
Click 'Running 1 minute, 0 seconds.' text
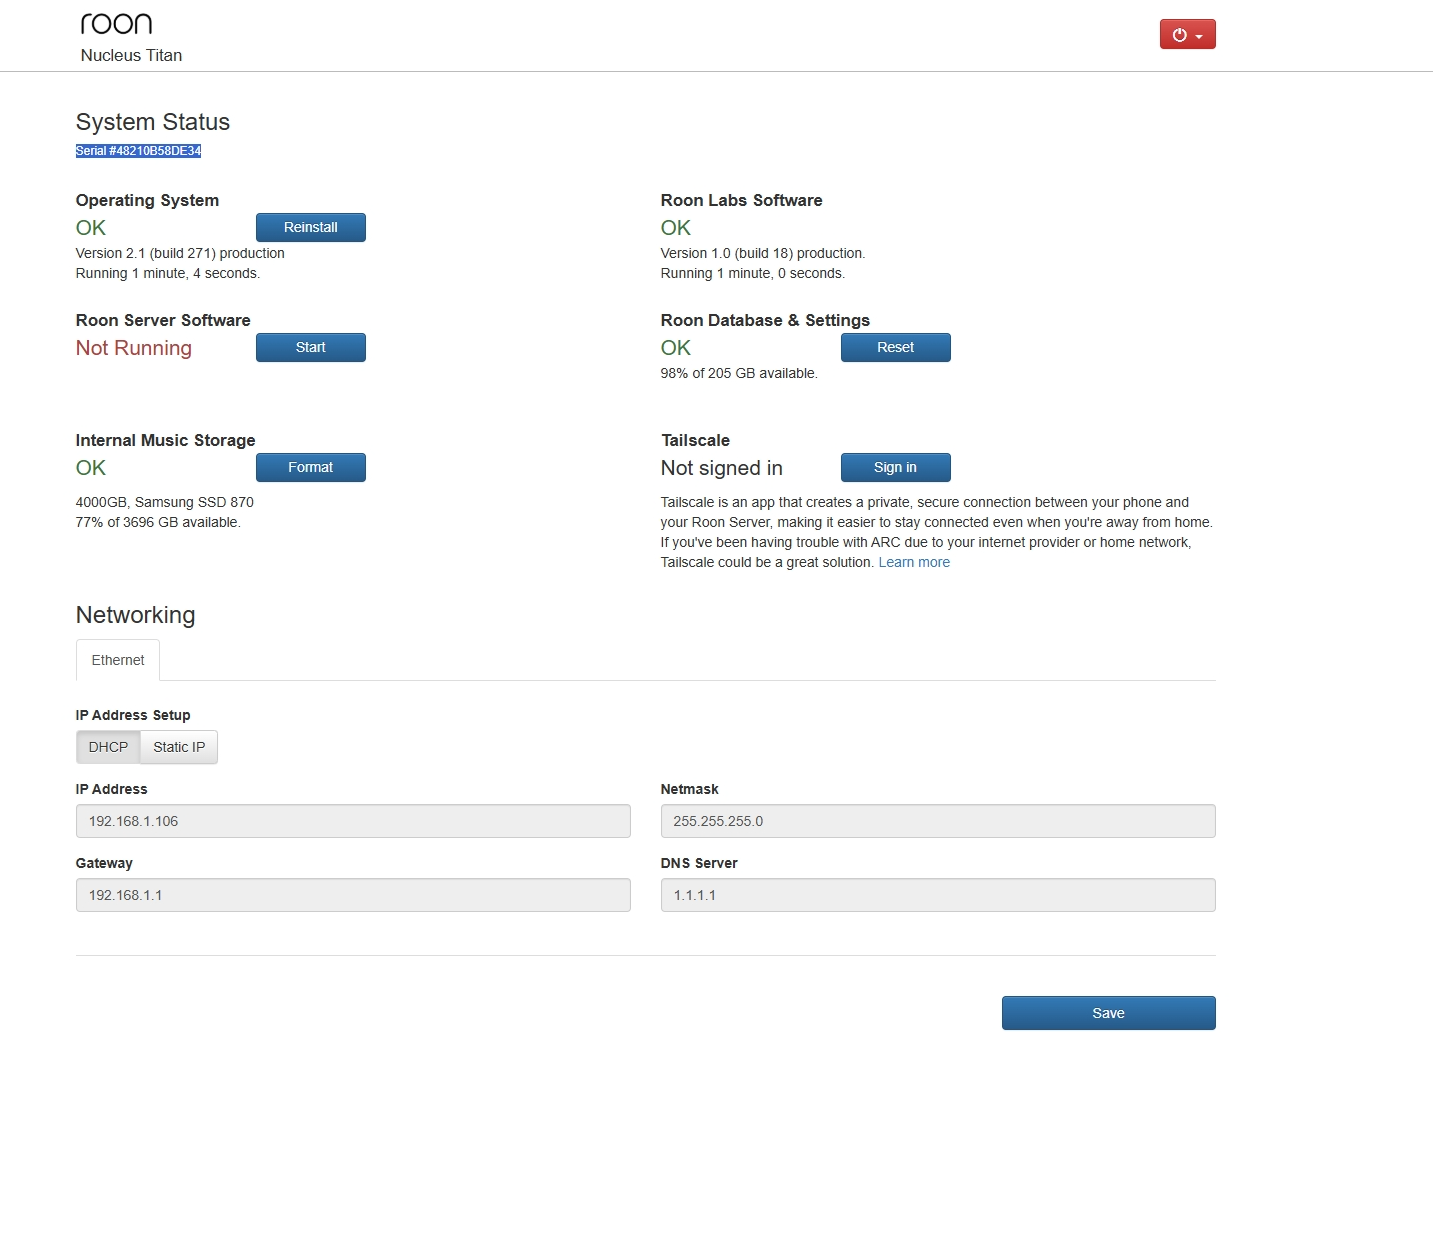tap(753, 273)
